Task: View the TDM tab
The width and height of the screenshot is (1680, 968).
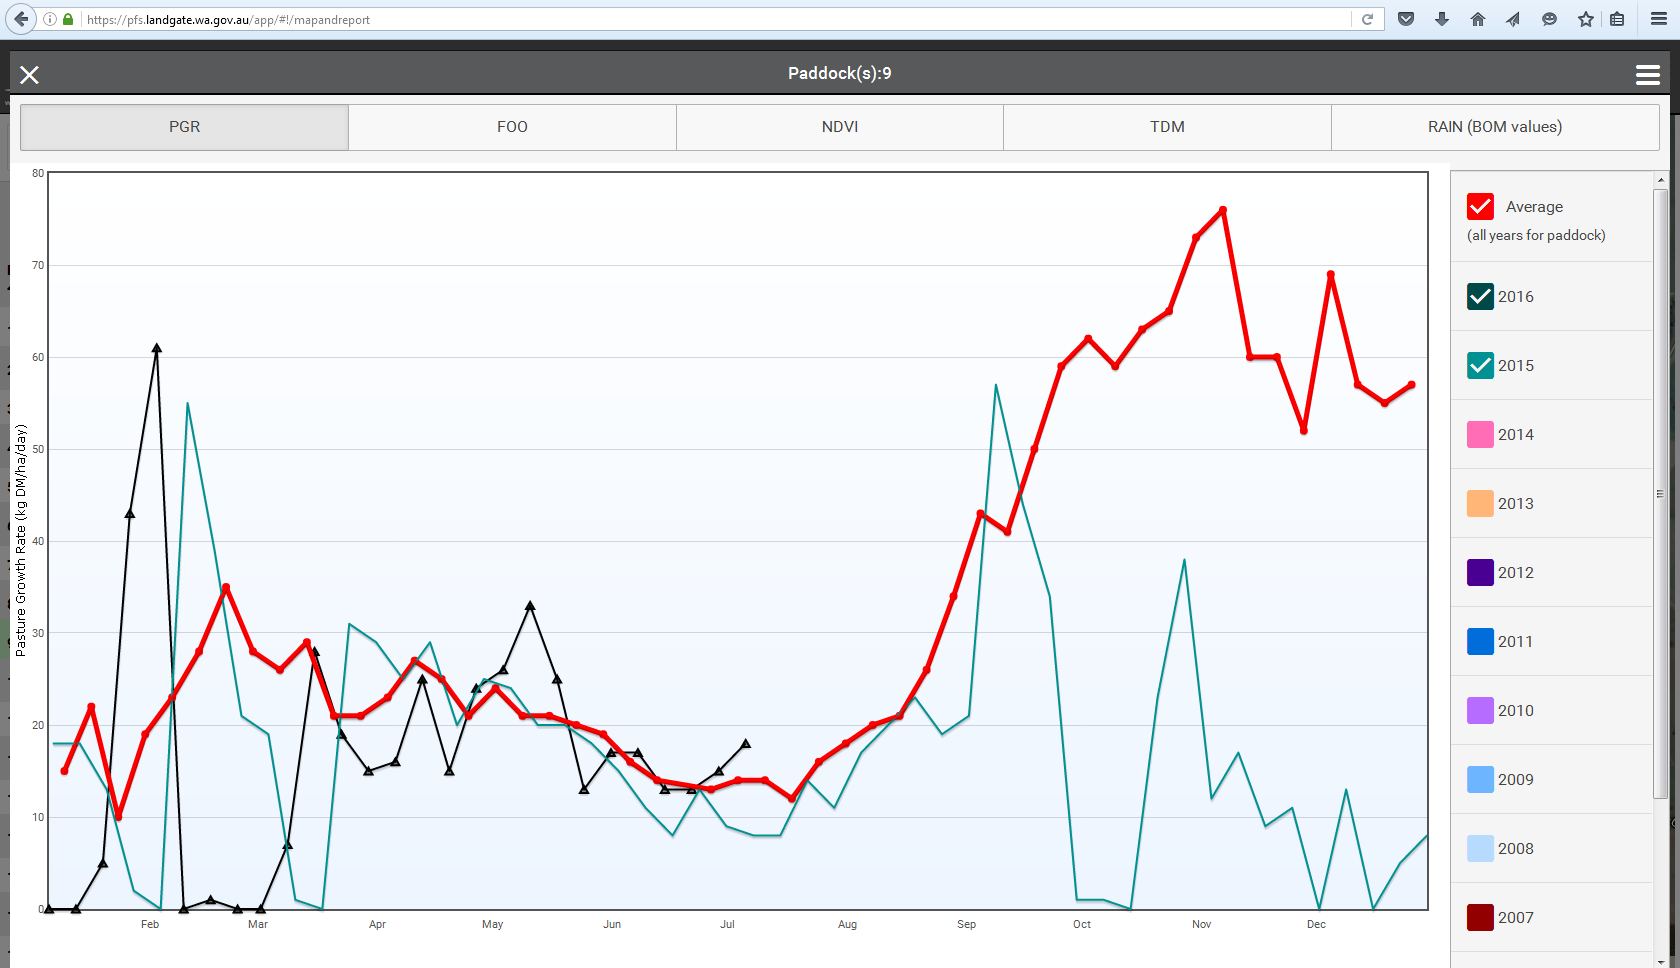Action: coord(1167,127)
